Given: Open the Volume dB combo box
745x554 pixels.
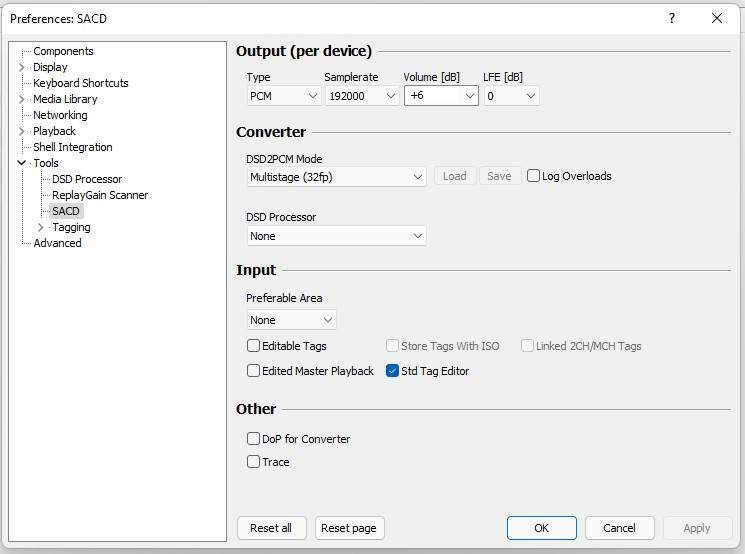Looking at the screenshot, I should [441, 96].
